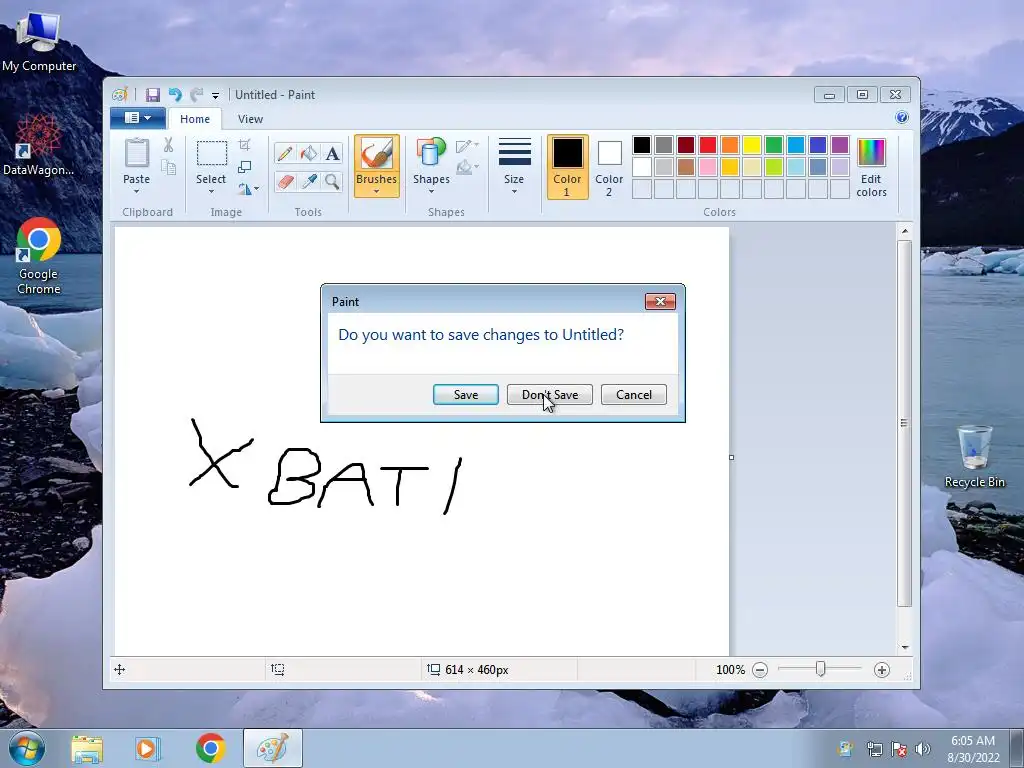The width and height of the screenshot is (1024, 768).
Task: Select Color 2 background button
Action: 609,167
